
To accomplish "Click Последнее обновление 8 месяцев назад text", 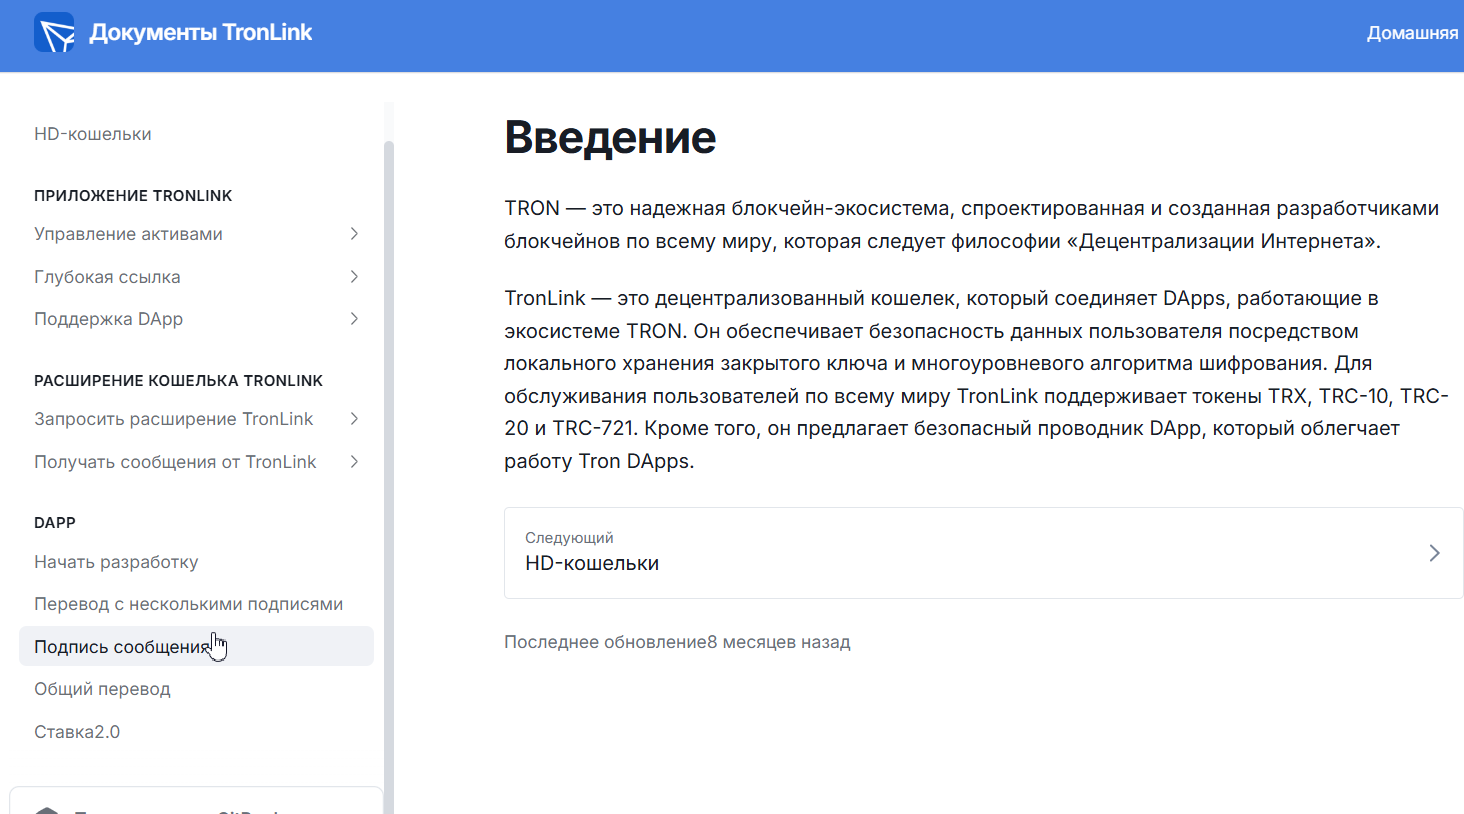I will (677, 642).
